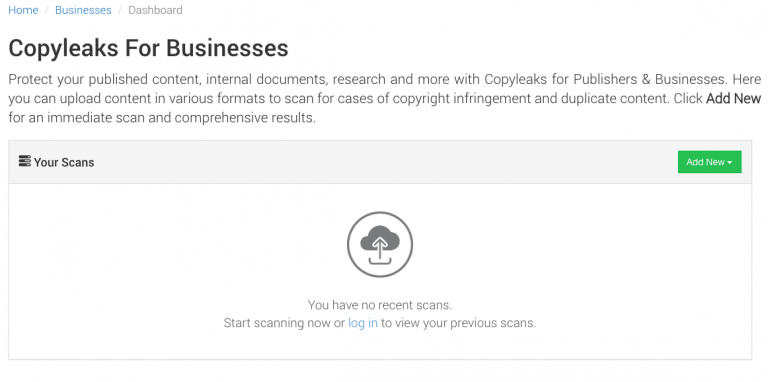Expand the Add New dropdown caret
The image size is (768, 382).
pos(730,163)
